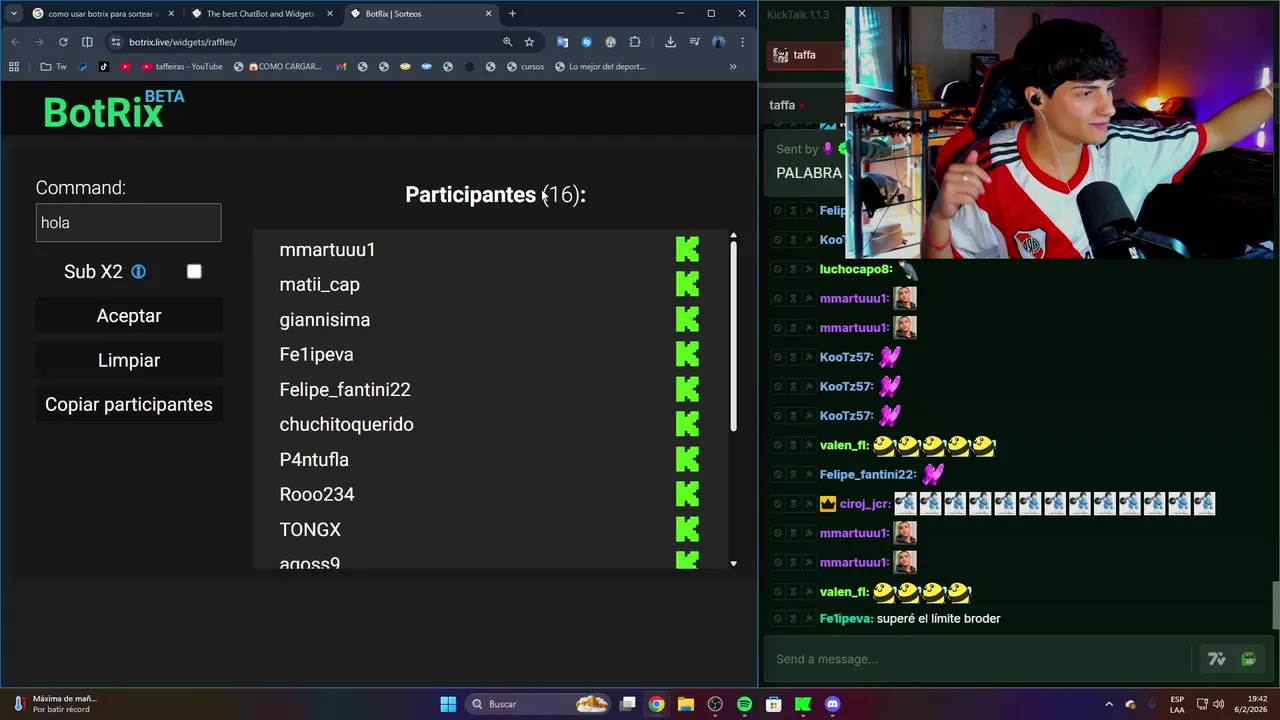Switch to 'The best ChatBot and Widgets' tab

pos(262,14)
